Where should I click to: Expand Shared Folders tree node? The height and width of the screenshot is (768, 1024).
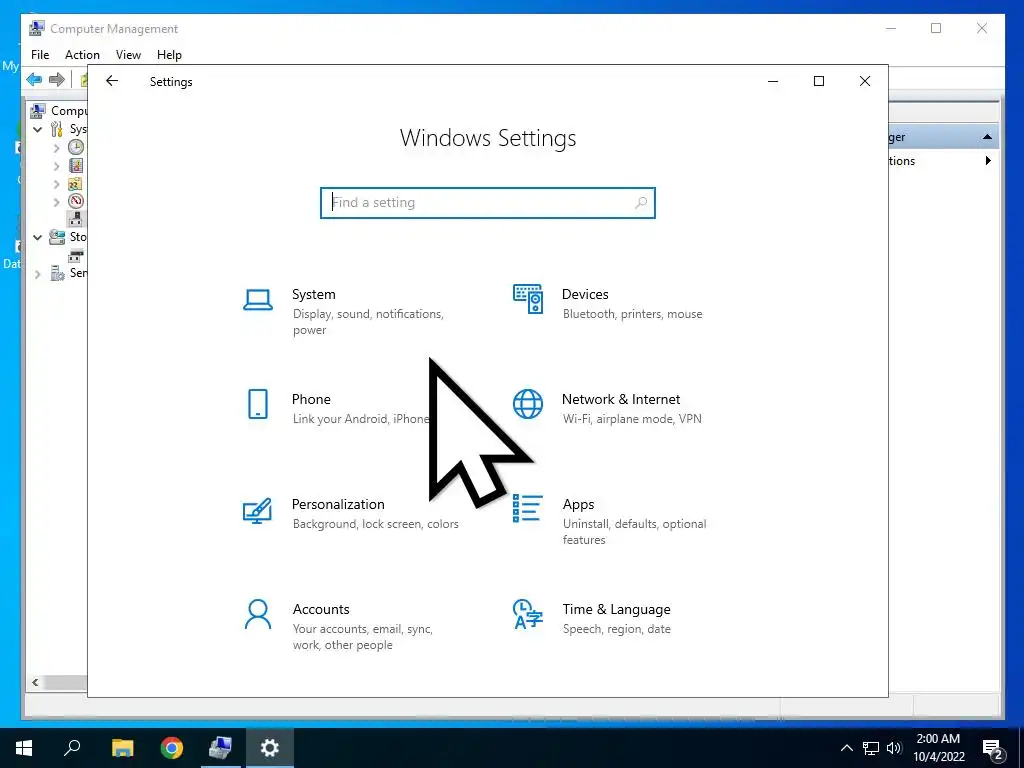coord(57,184)
